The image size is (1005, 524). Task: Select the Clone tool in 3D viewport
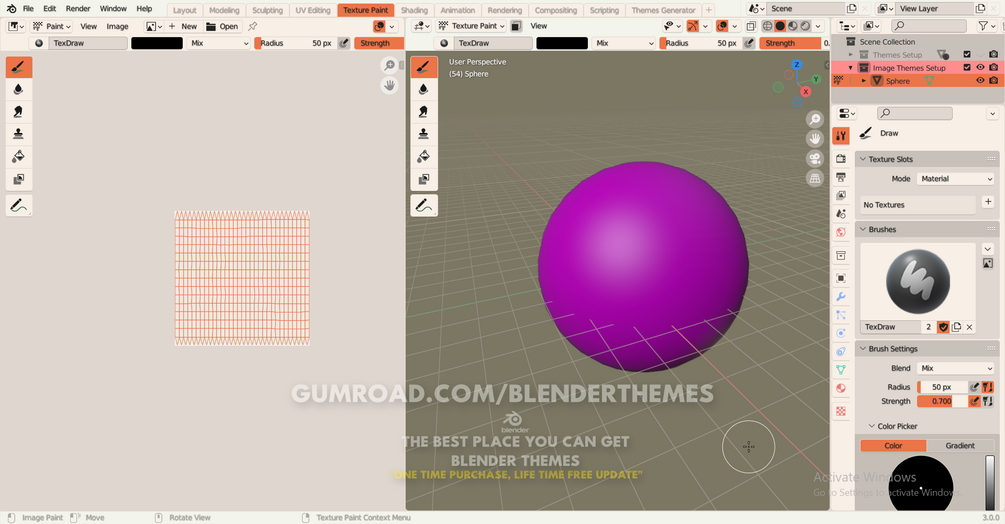[x=424, y=134]
